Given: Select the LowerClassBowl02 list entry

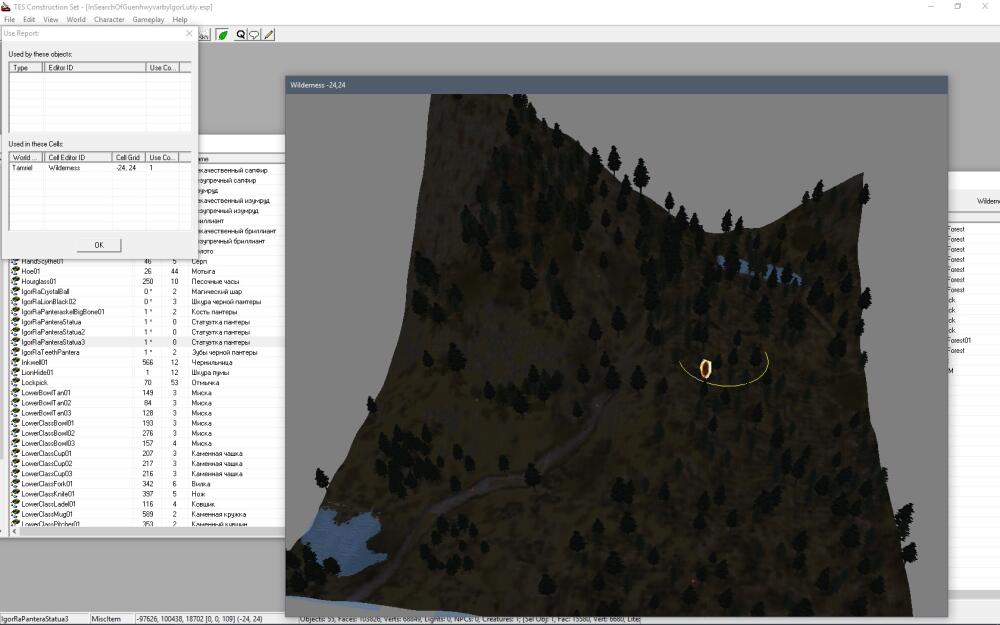Looking at the screenshot, I should click(x=48, y=433).
